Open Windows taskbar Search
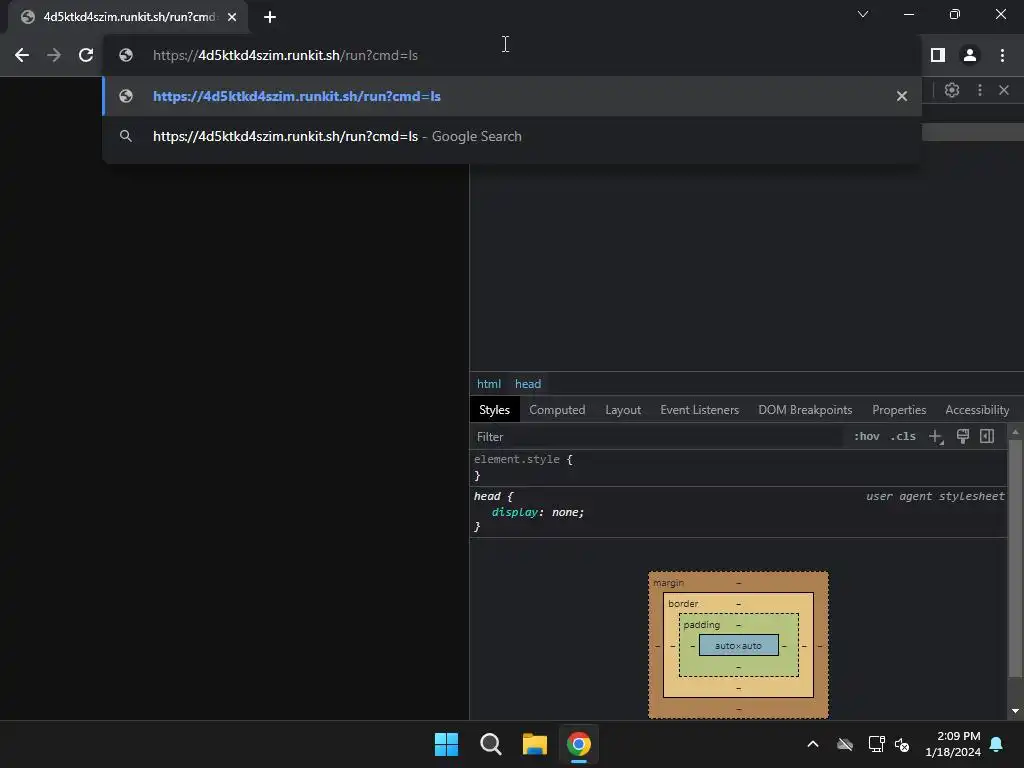 pyautogui.click(x=490, y=744)
